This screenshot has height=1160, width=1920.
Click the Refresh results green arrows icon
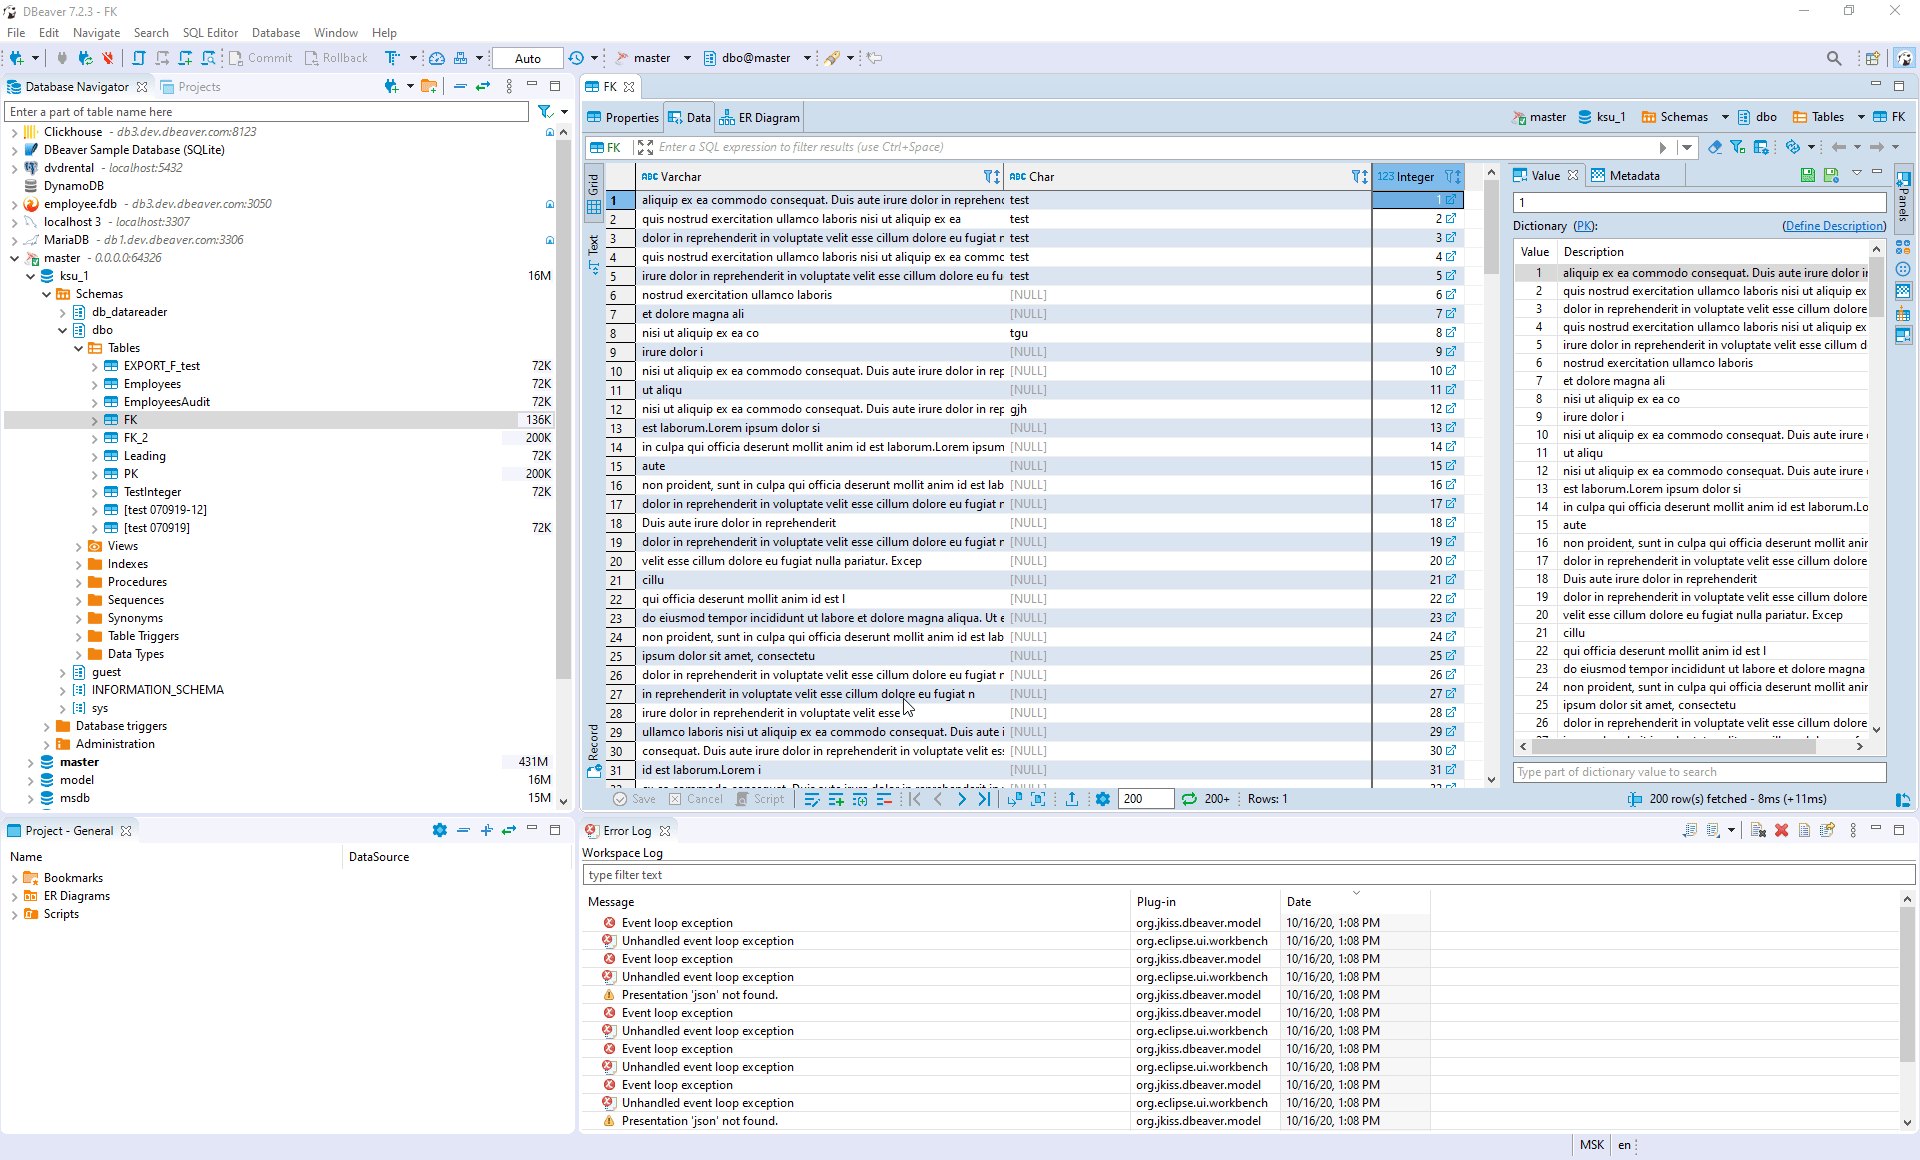click(x=1189, y=799)
